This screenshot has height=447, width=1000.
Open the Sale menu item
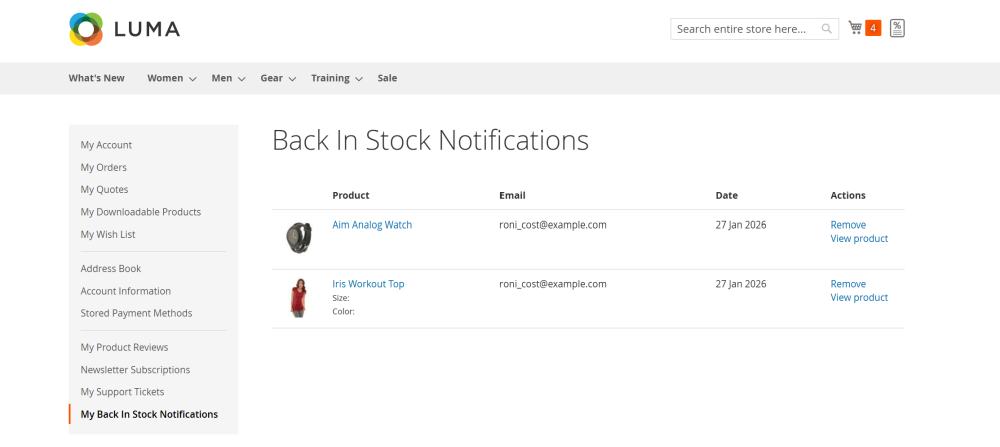tap(387, 78)
